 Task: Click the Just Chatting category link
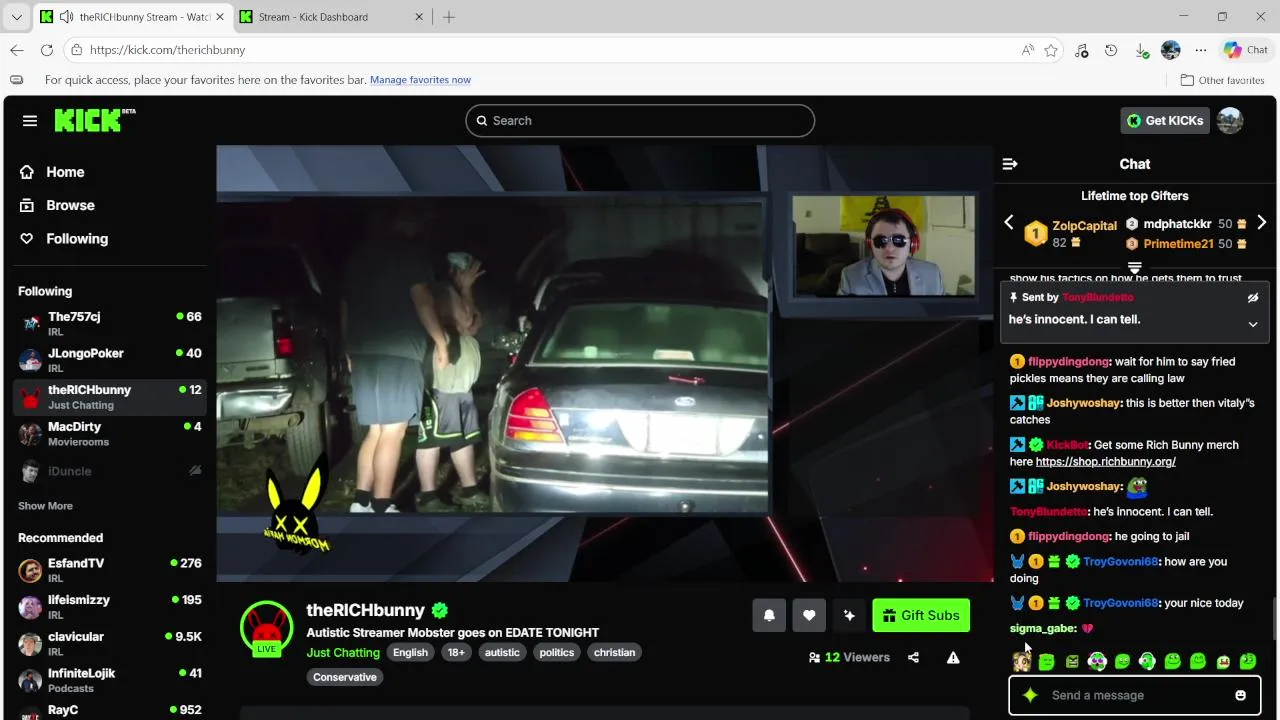[x=343, y=652]
